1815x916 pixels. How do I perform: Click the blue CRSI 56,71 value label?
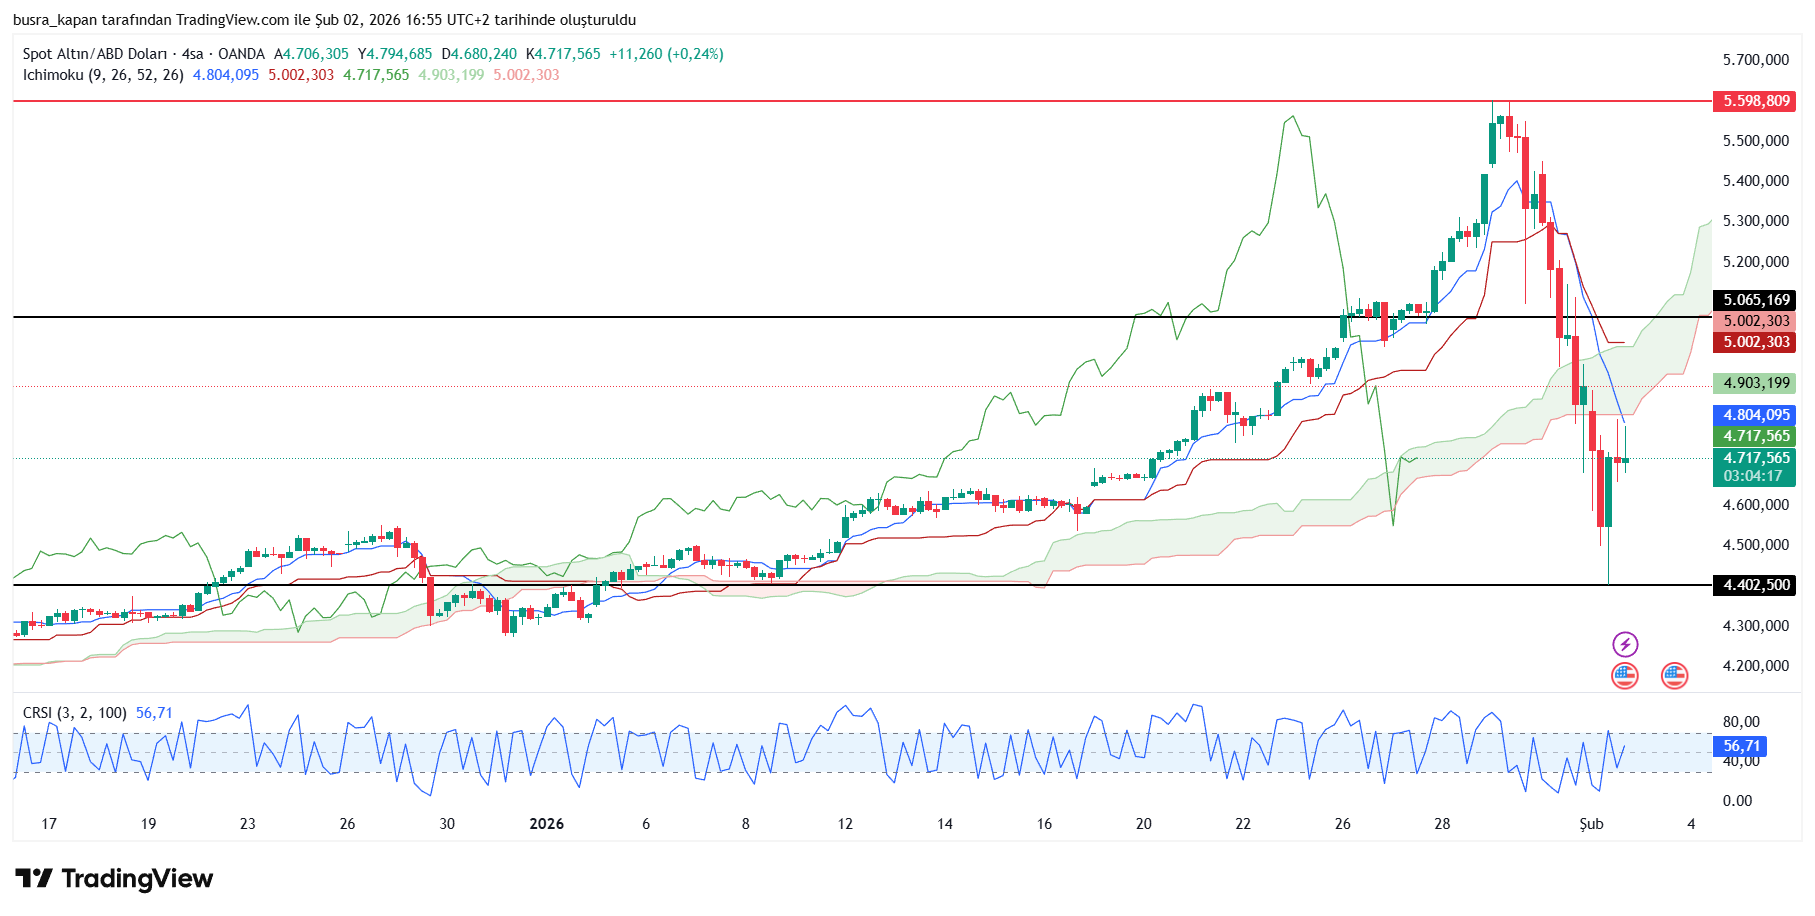coord(1740,746)
